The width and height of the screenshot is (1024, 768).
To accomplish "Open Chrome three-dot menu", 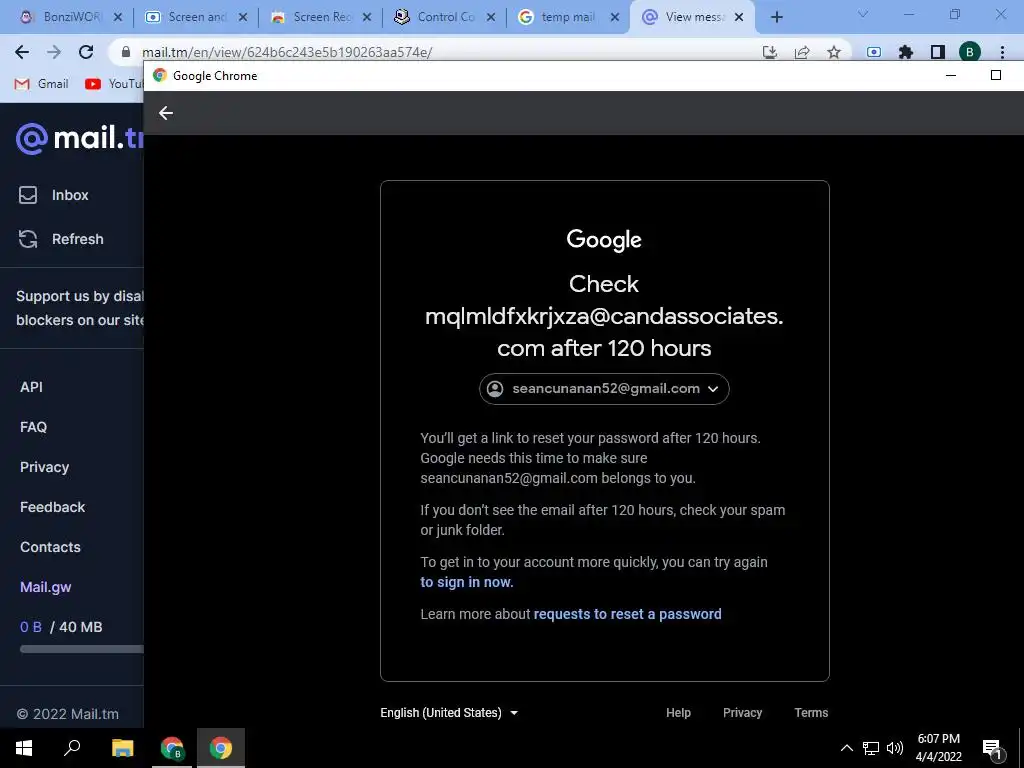I will tap(1002, 52).
